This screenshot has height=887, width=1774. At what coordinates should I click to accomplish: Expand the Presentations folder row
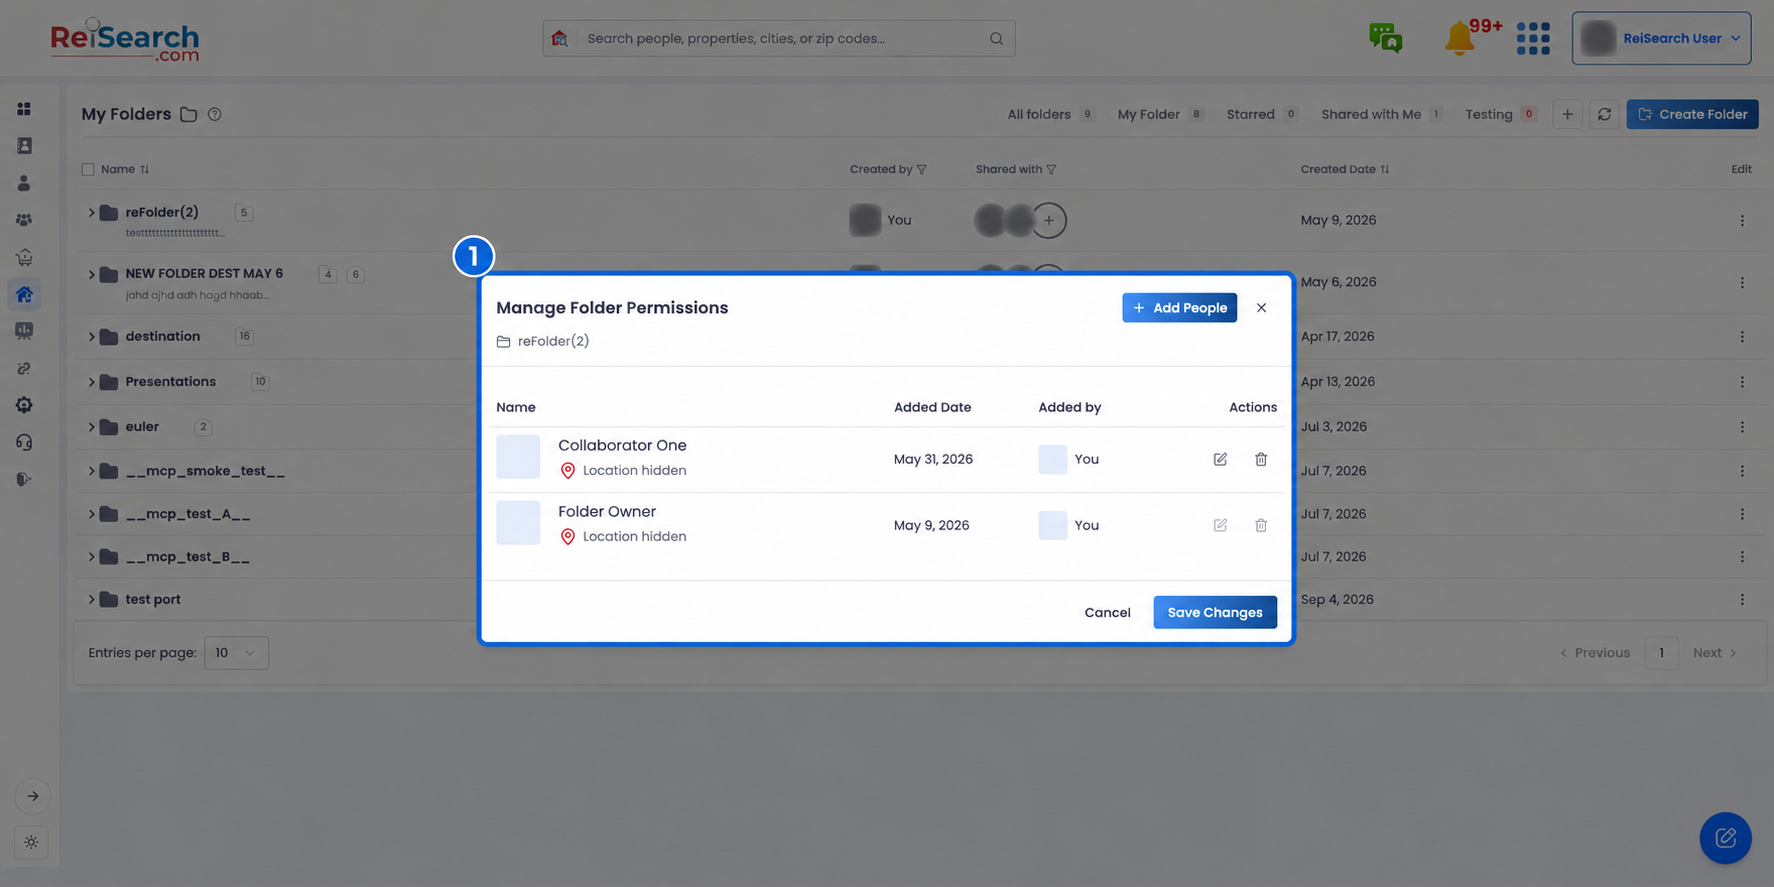91,381
